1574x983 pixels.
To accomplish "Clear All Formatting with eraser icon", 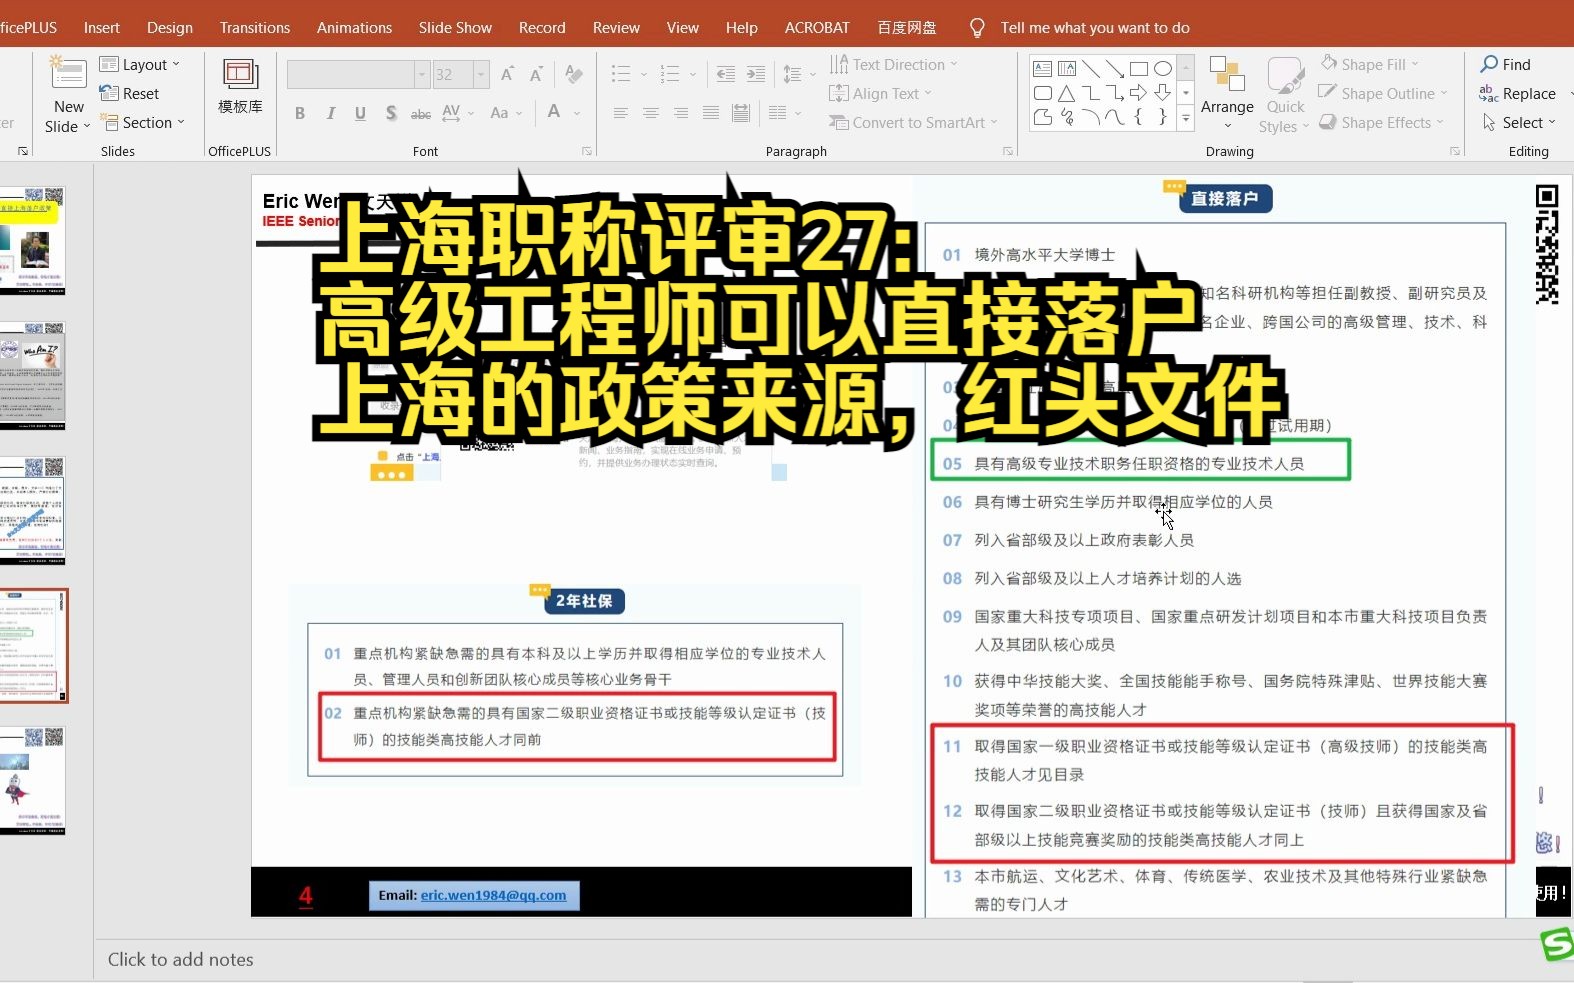I will tap(574, 74).
